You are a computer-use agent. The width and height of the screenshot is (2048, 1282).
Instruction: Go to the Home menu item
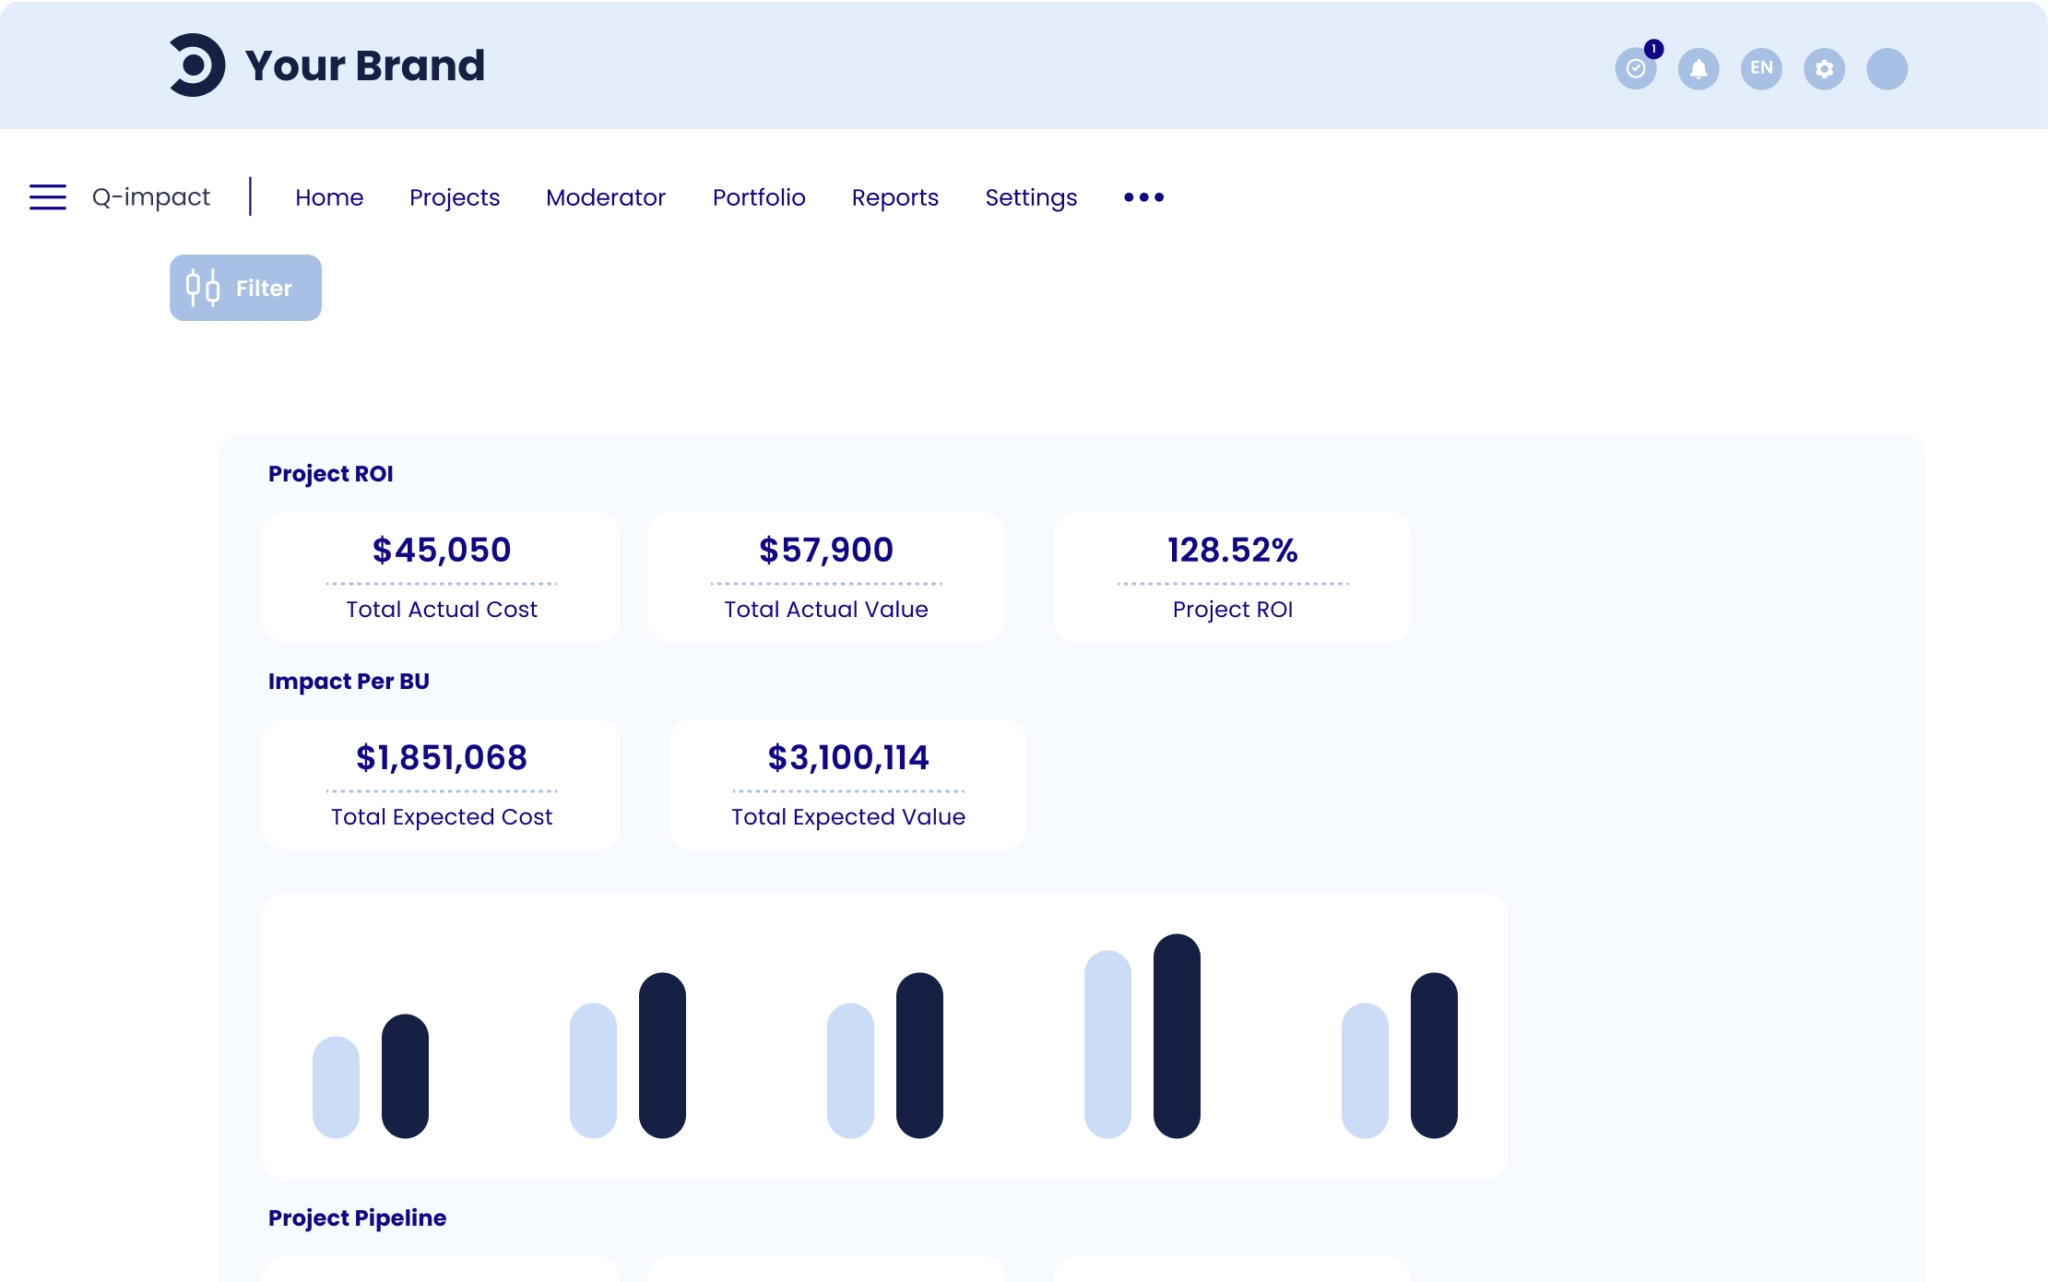329,197
